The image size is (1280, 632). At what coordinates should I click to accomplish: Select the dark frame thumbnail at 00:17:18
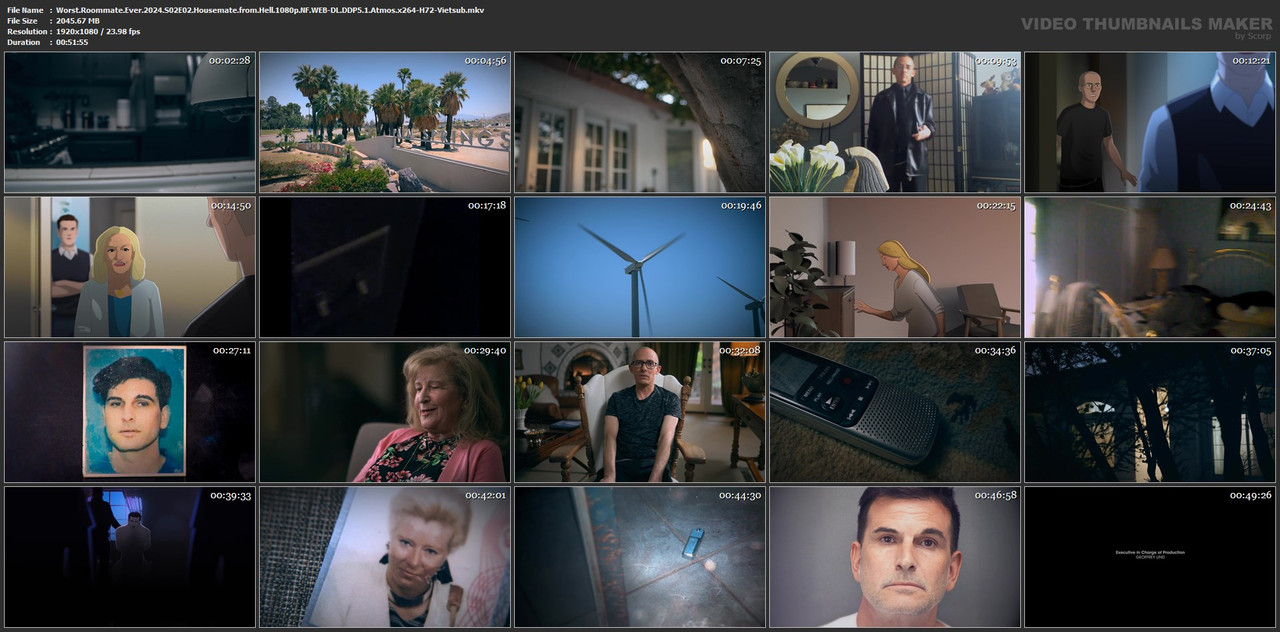pyautogui.click(x=385, y=267)
